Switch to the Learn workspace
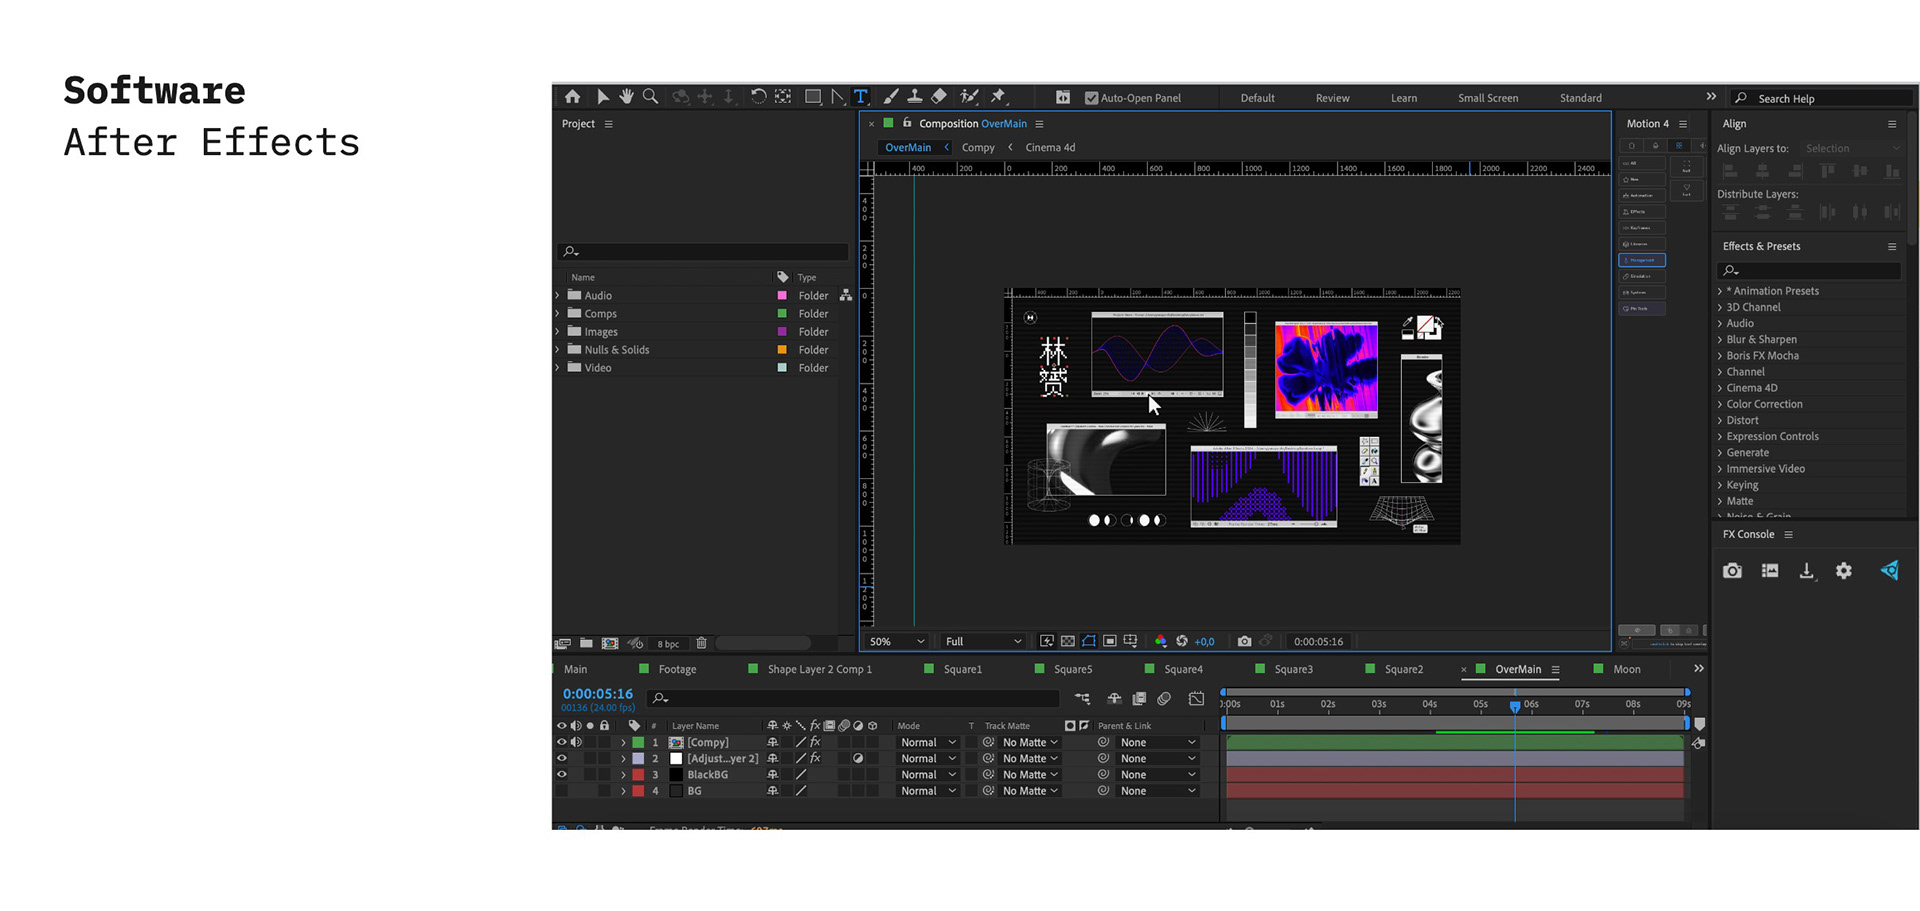 1404,98
